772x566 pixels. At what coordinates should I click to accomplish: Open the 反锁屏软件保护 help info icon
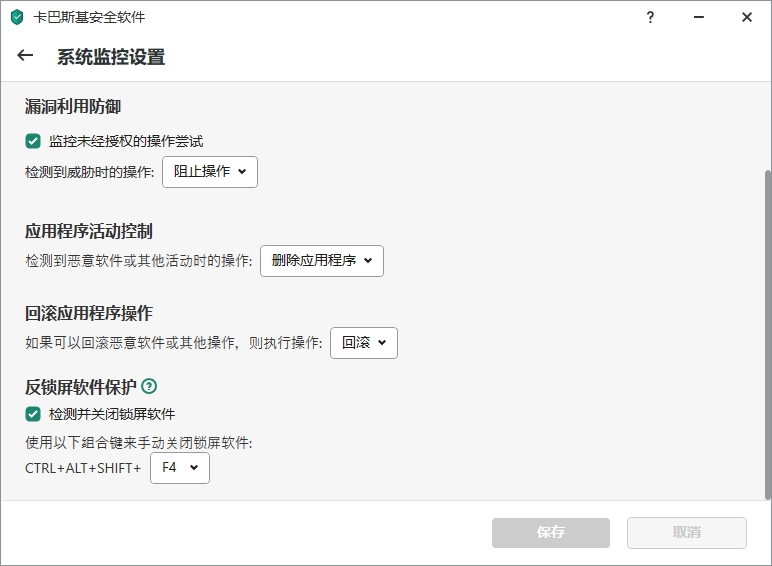[x=149, y=386]
